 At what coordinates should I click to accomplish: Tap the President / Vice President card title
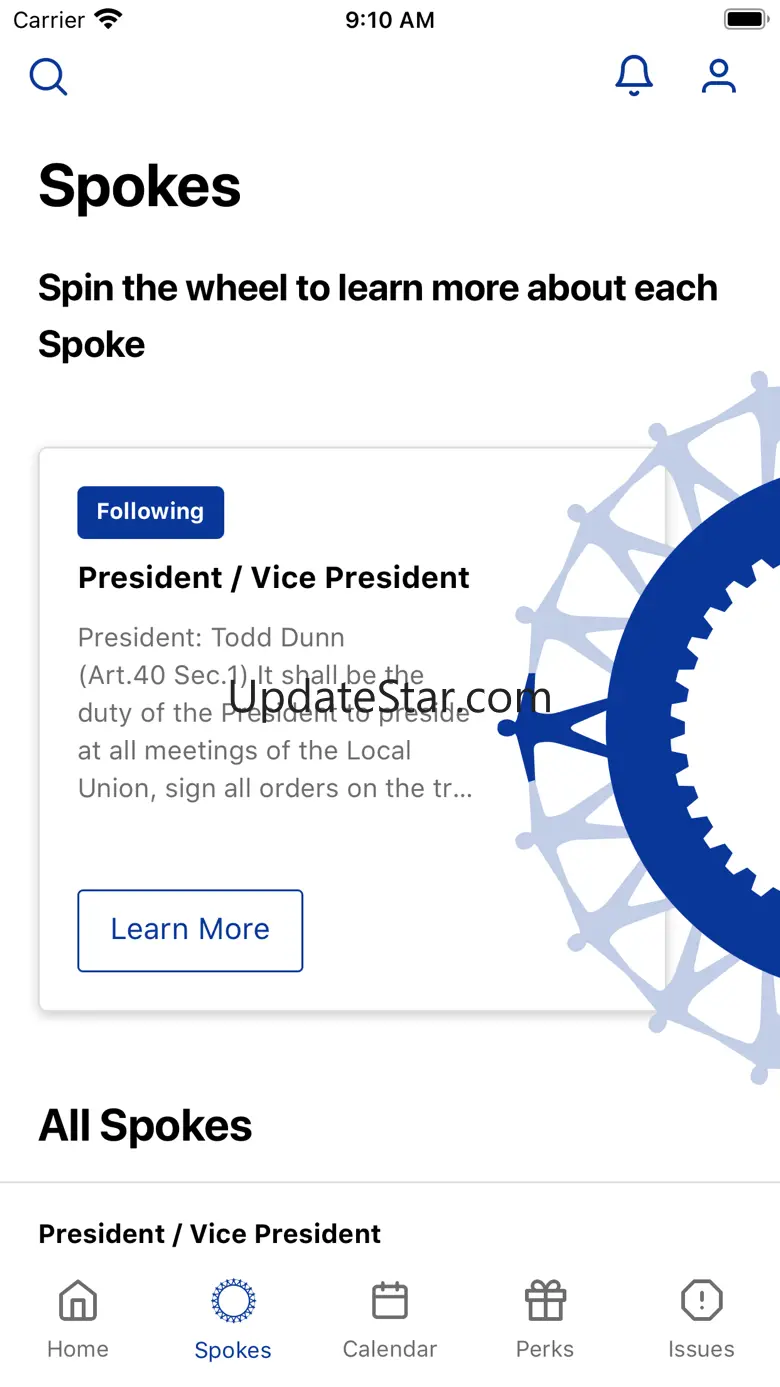coord(274,578)
